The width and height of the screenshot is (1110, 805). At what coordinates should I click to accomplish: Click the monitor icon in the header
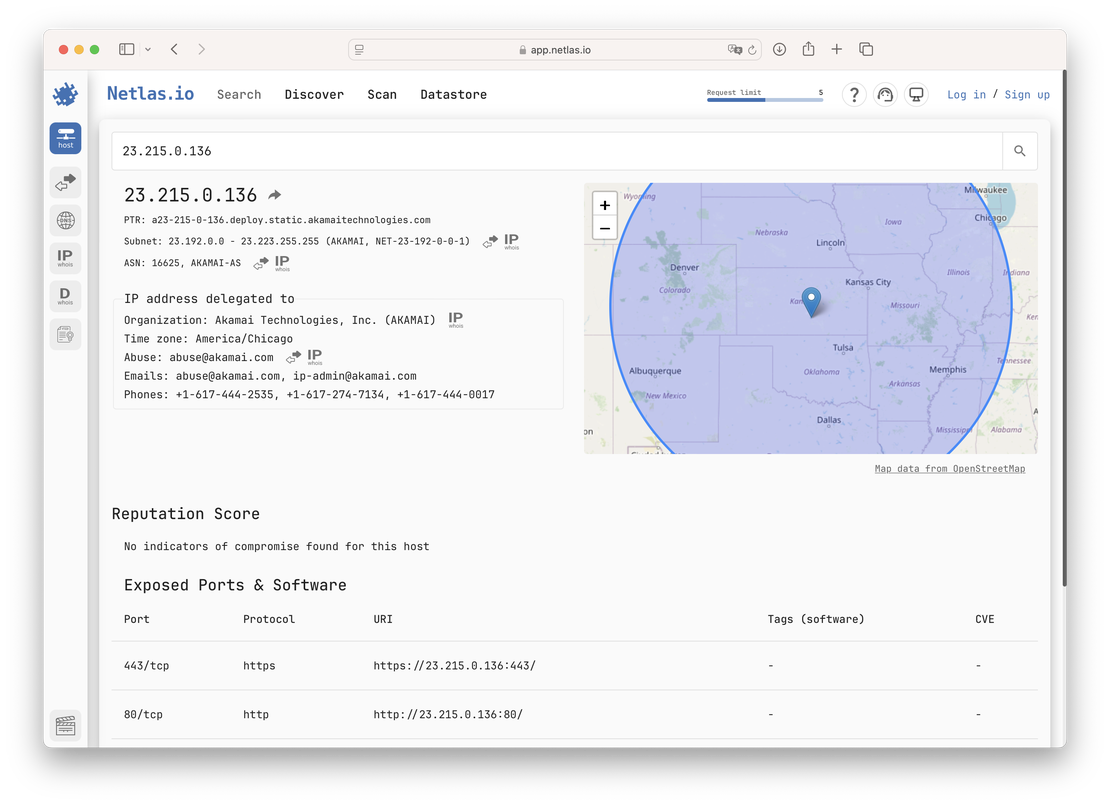point(916,94)
